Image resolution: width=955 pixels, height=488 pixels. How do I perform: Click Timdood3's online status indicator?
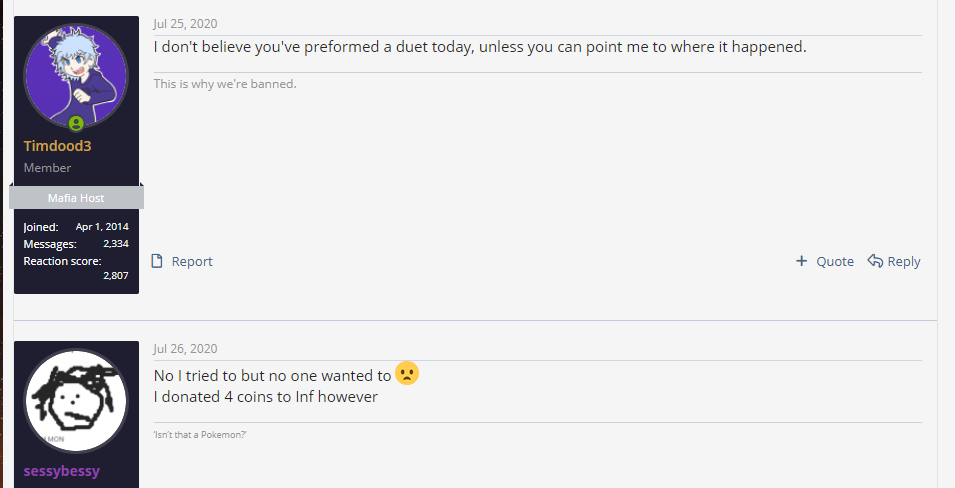point(76,124)
